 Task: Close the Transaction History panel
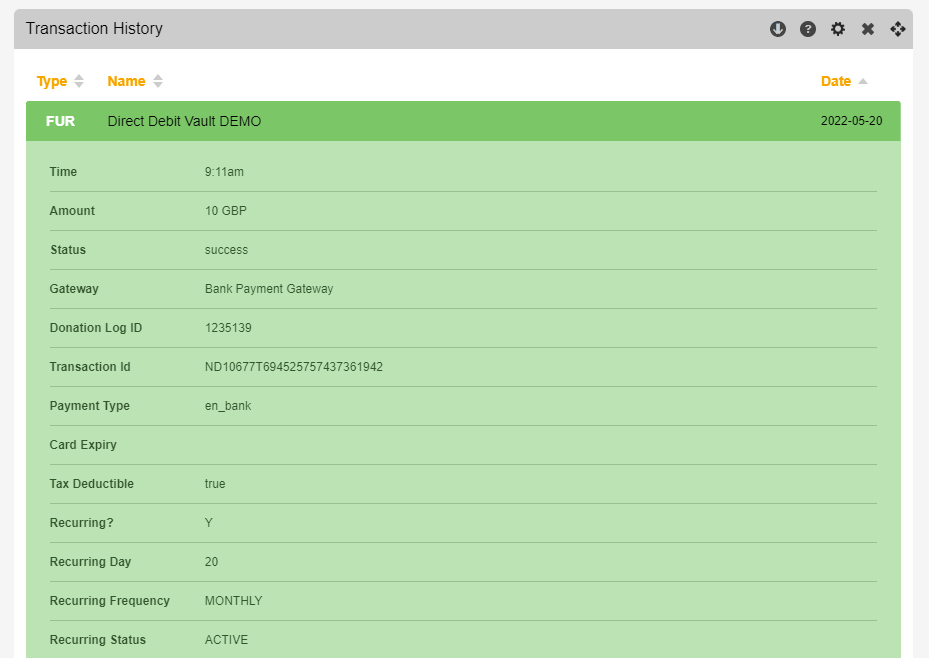pyautogui.click(x=868, y=29)
